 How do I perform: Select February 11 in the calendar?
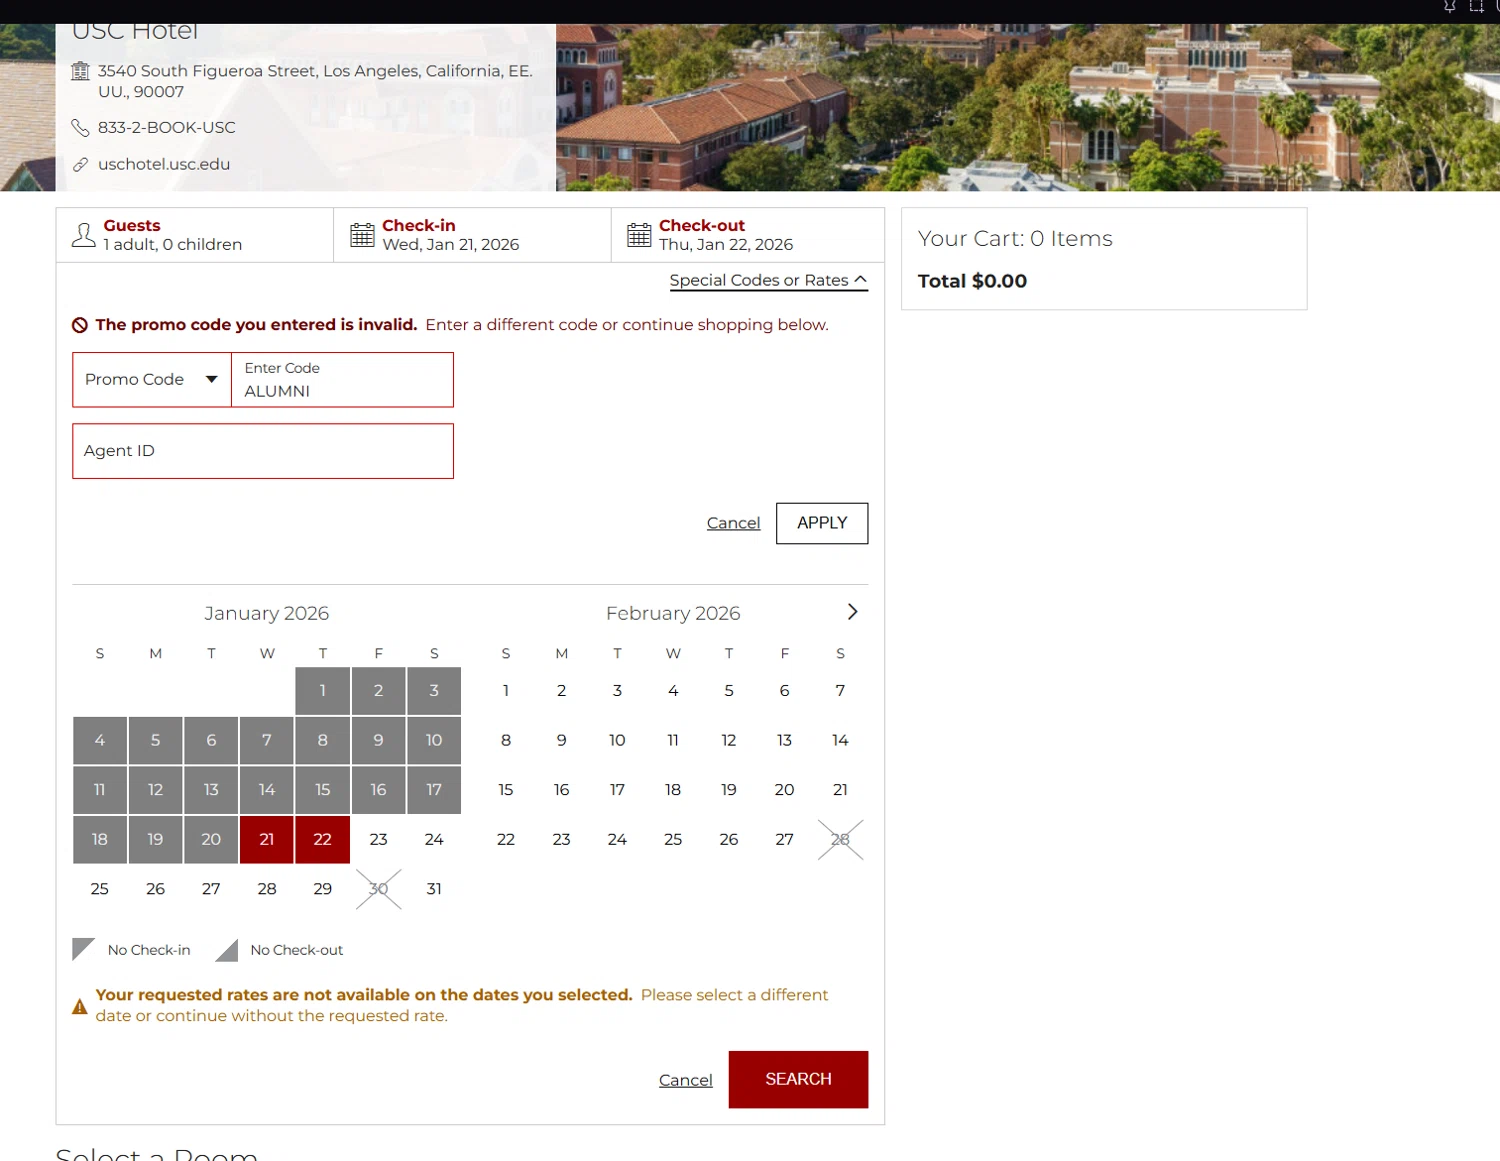coord(673,740)
